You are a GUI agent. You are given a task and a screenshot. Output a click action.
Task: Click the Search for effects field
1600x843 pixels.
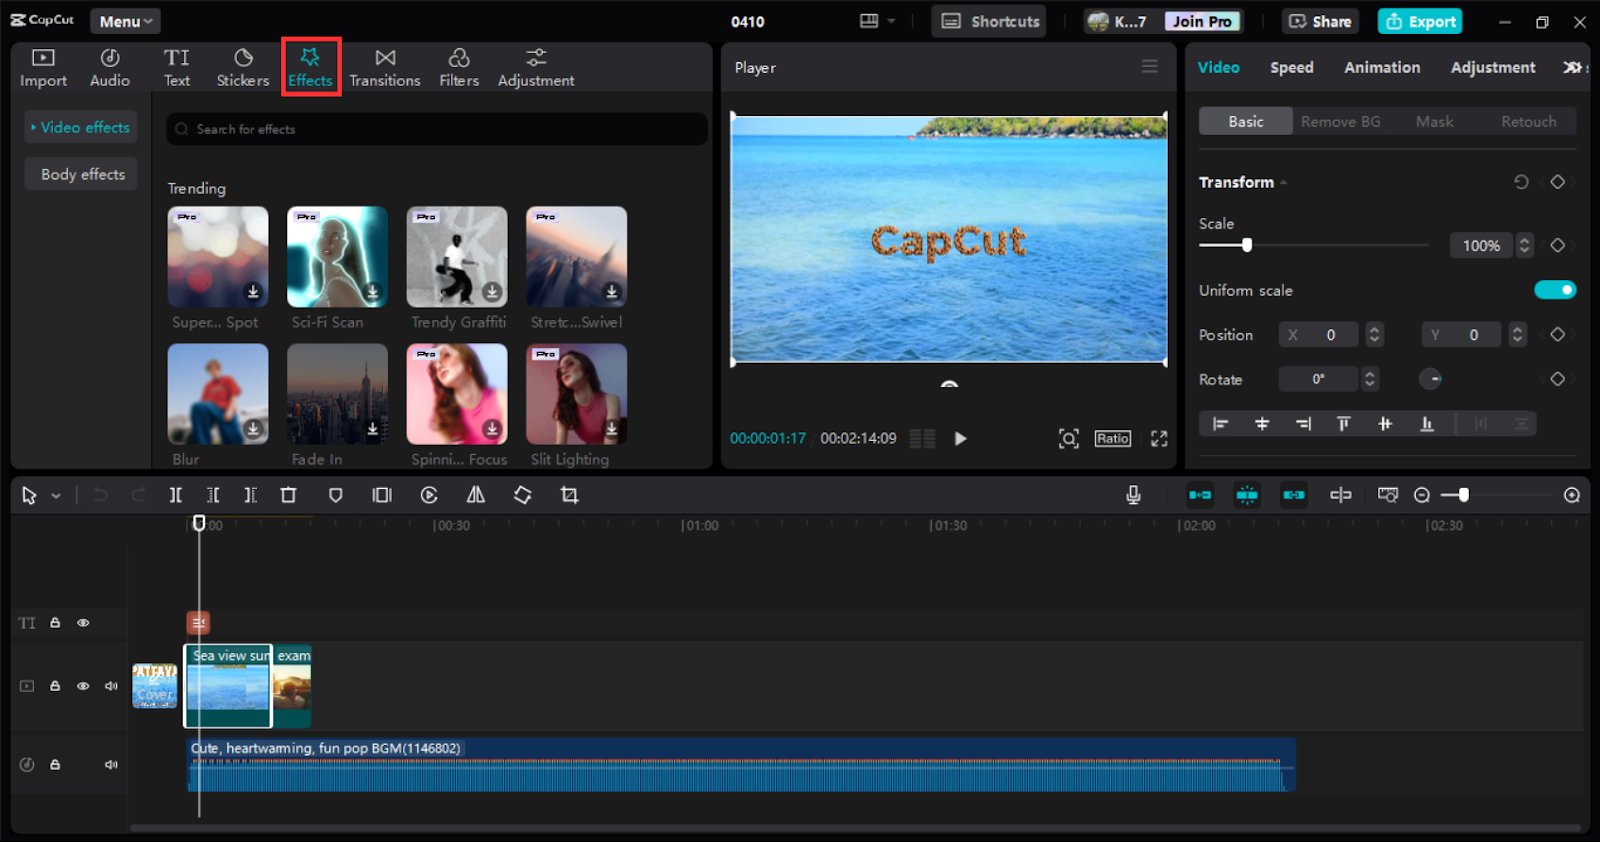(437, 129)
